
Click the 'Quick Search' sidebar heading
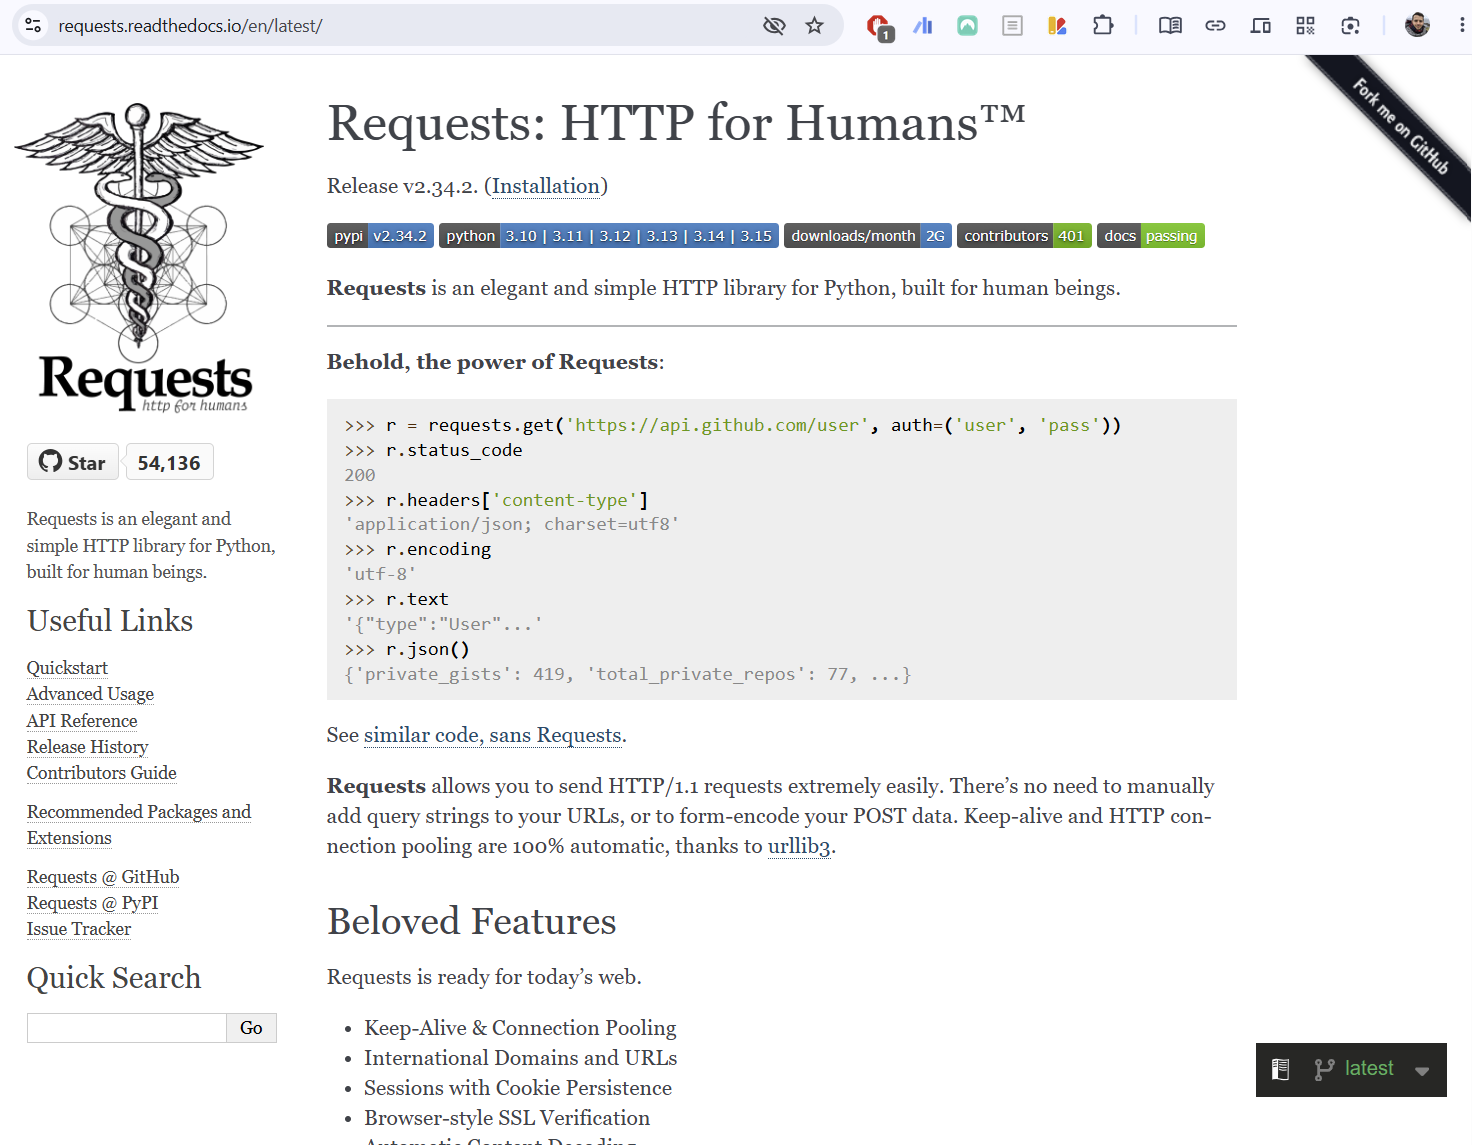[114, 978]
